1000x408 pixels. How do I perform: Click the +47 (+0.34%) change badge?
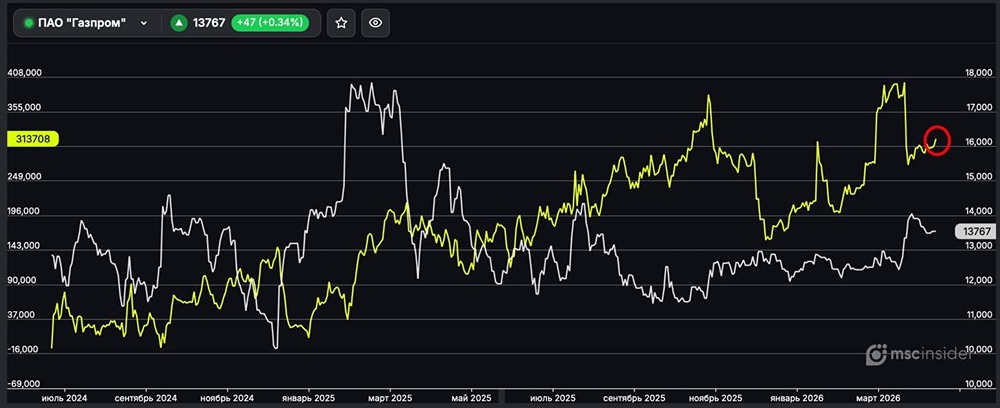pos(270,23)
